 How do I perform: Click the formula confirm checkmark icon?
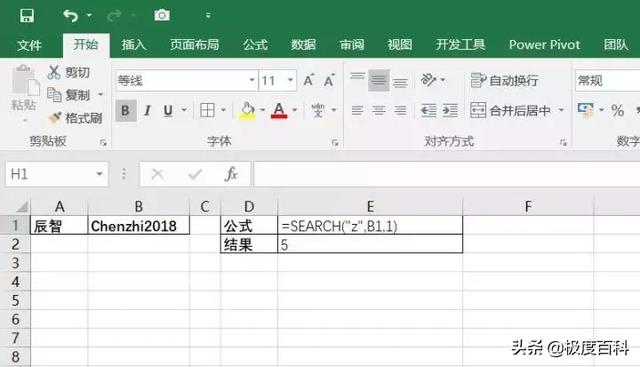pos(195,175)
